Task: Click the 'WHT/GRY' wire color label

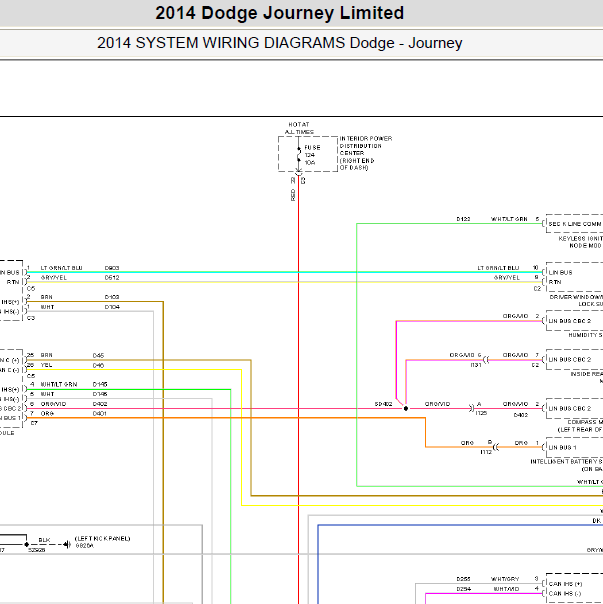Action: point(505,579)
